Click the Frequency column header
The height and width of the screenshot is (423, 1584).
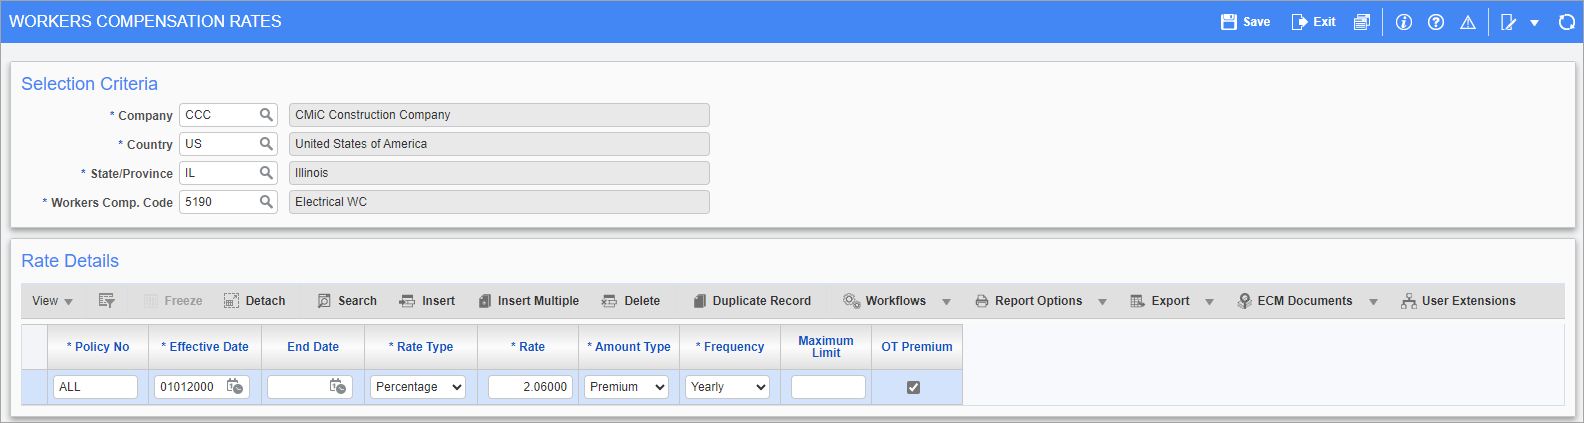(x=730, y=347)
